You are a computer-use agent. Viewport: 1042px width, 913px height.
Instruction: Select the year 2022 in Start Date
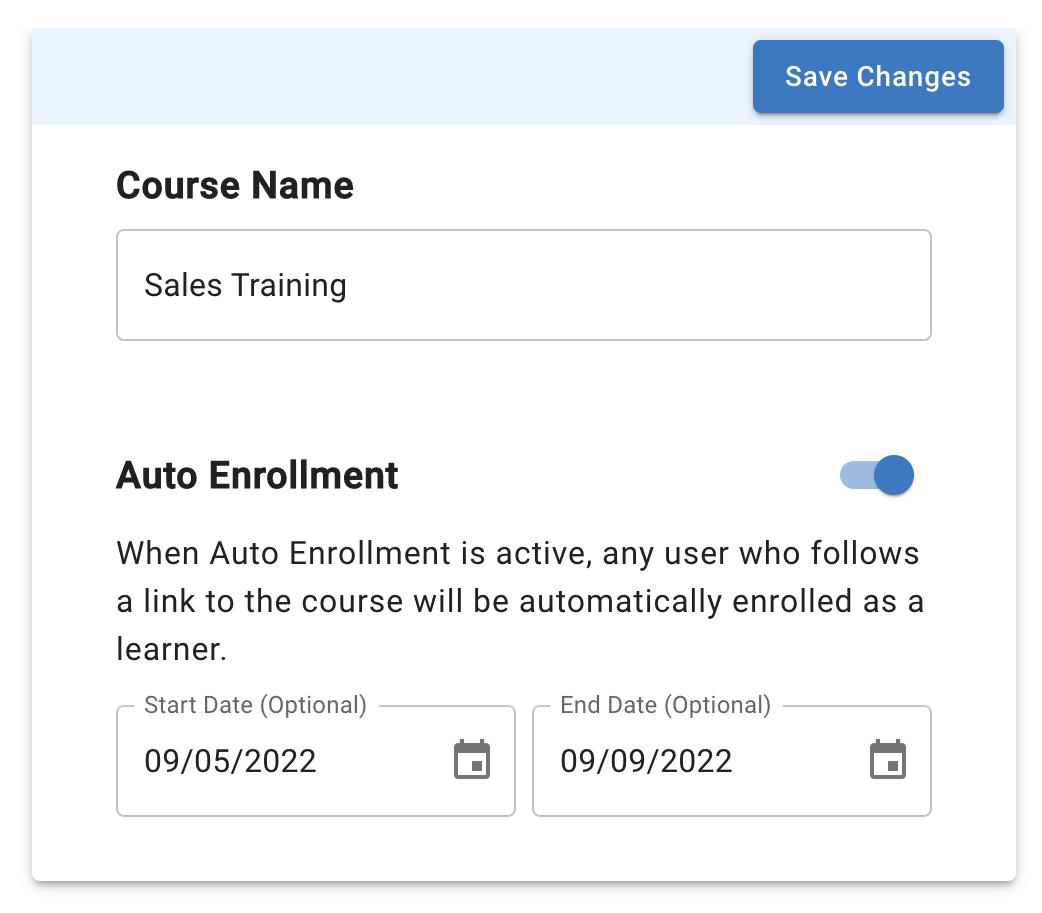pos(281,762)
